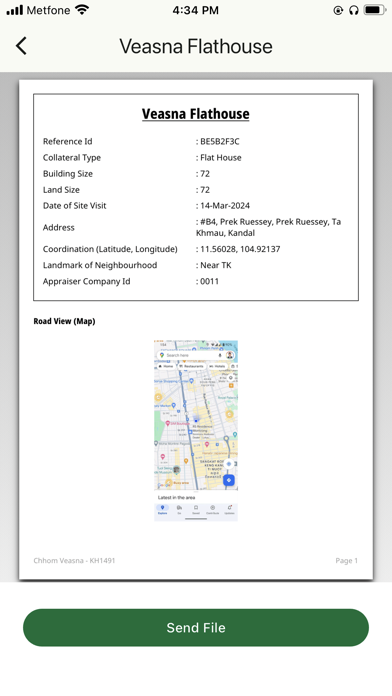Tap the Landmark of Neighbourhood label
The width and height of the screenshot is (392, 696).
click(100, 265)
